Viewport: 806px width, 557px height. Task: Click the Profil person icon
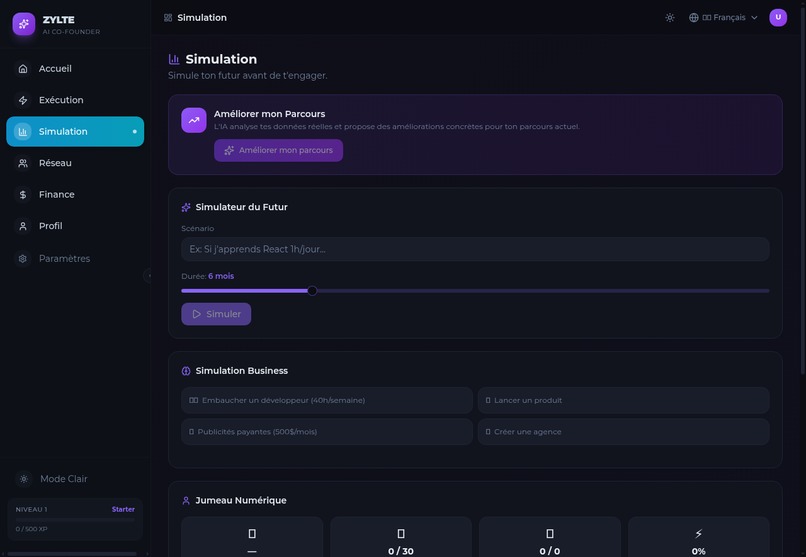click(x=23, y=226)
